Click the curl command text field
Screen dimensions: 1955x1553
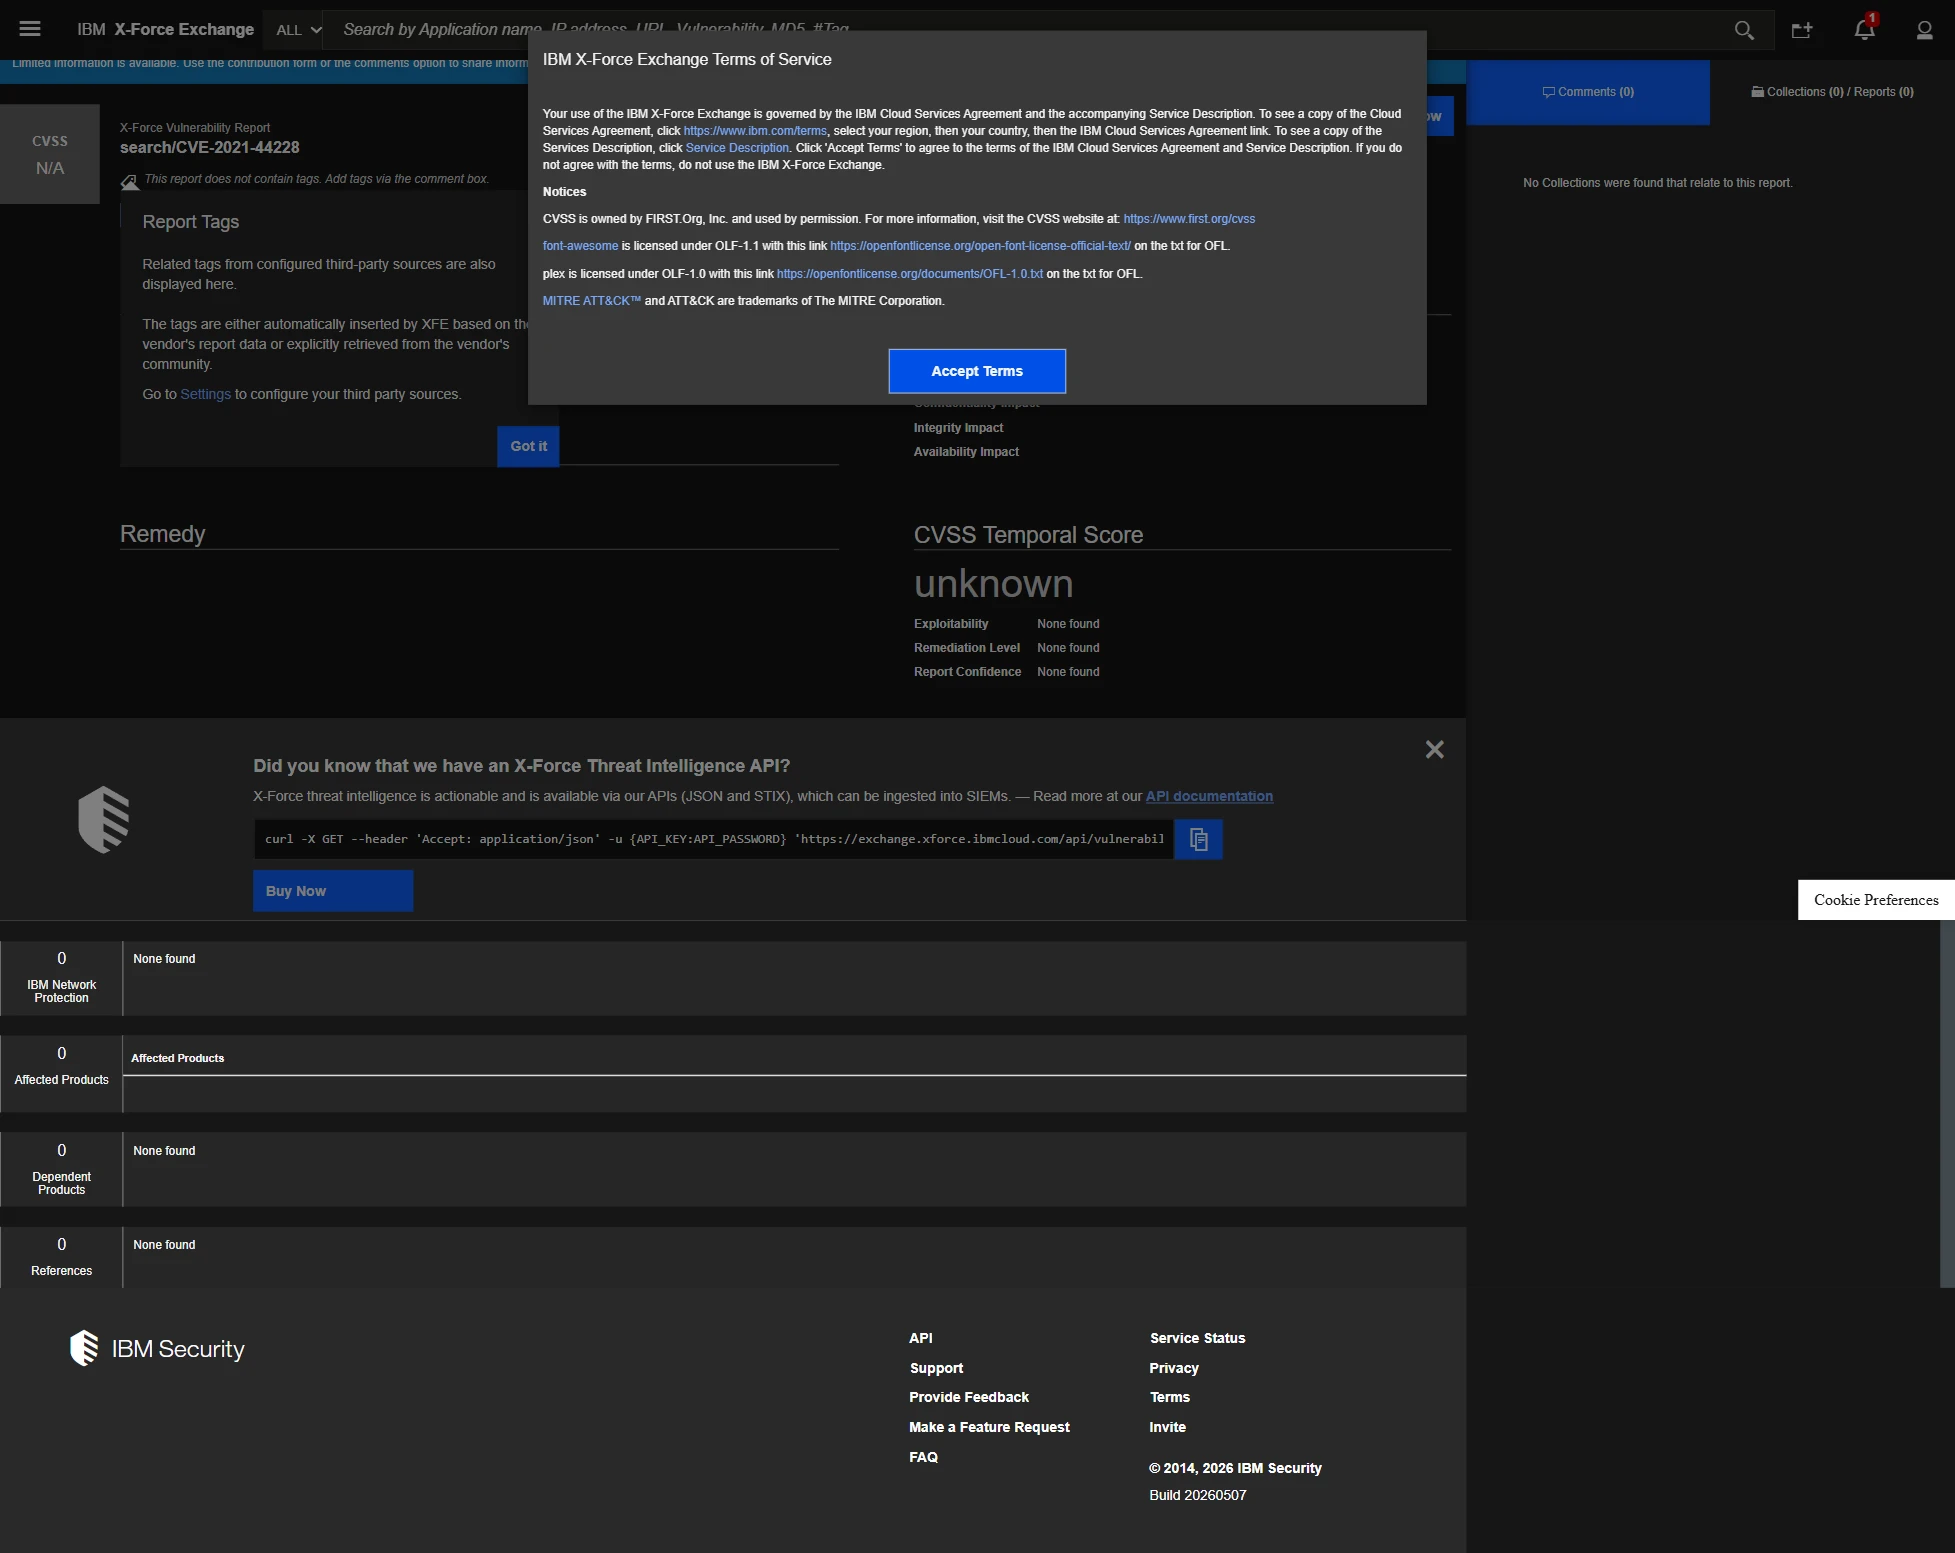[714, 839]
